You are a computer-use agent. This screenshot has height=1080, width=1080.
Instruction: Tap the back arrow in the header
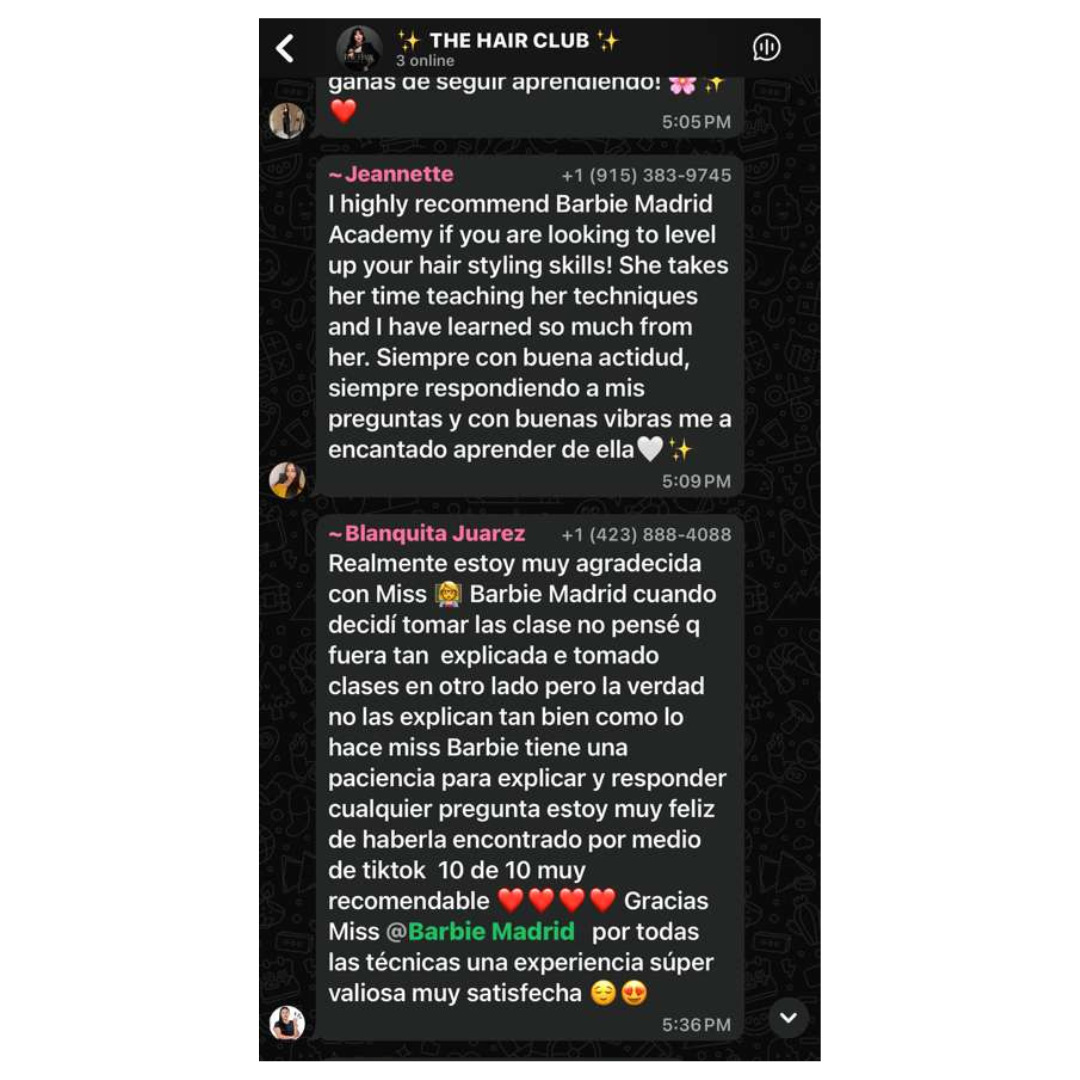pyautogui.click(x=285, y=49)
